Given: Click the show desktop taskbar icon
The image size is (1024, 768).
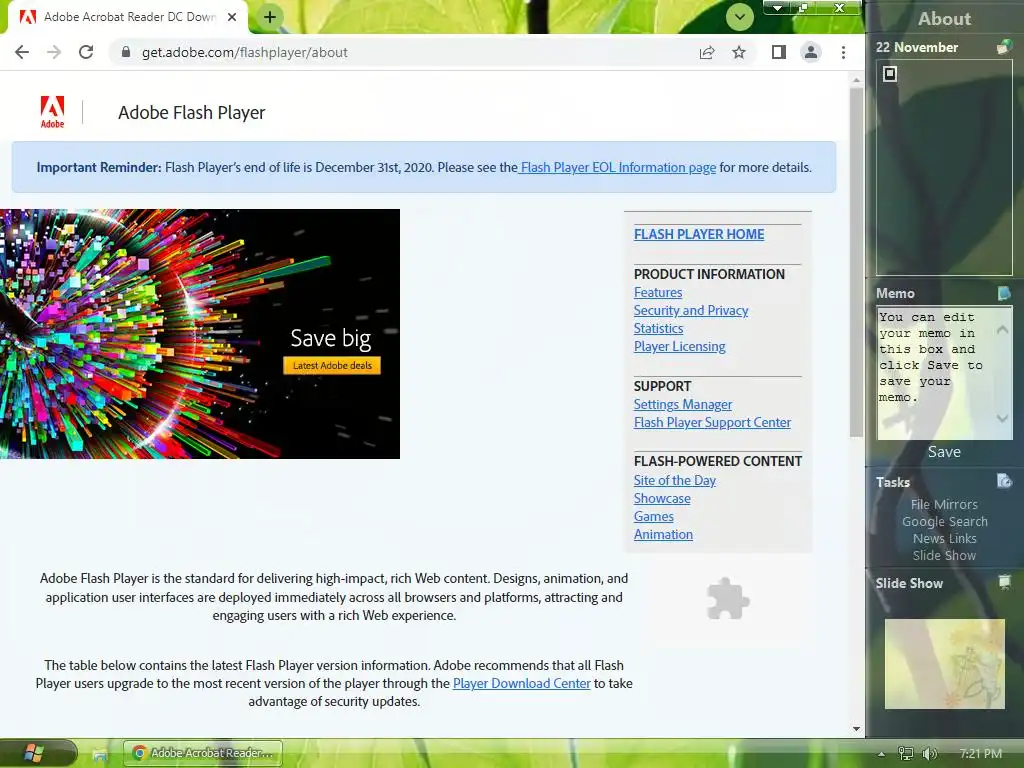Looking at the screenshot, I should (100, 755).
